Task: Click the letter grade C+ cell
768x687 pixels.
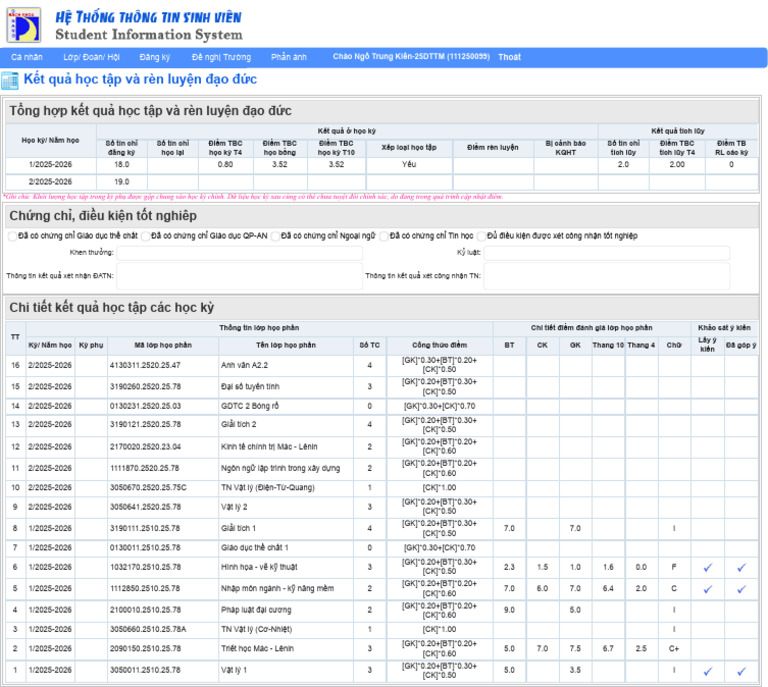Action: [674, 649]
